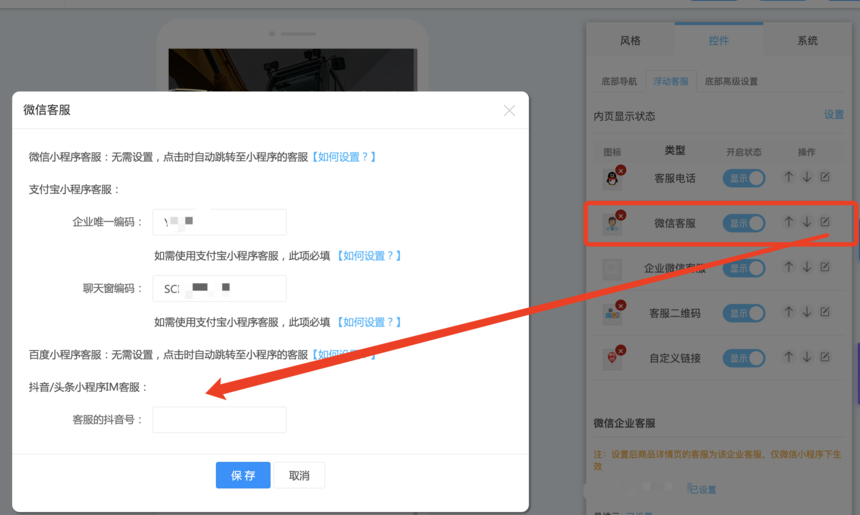
Task: Click the 客服二维码 label text
Action: point(675,313)
